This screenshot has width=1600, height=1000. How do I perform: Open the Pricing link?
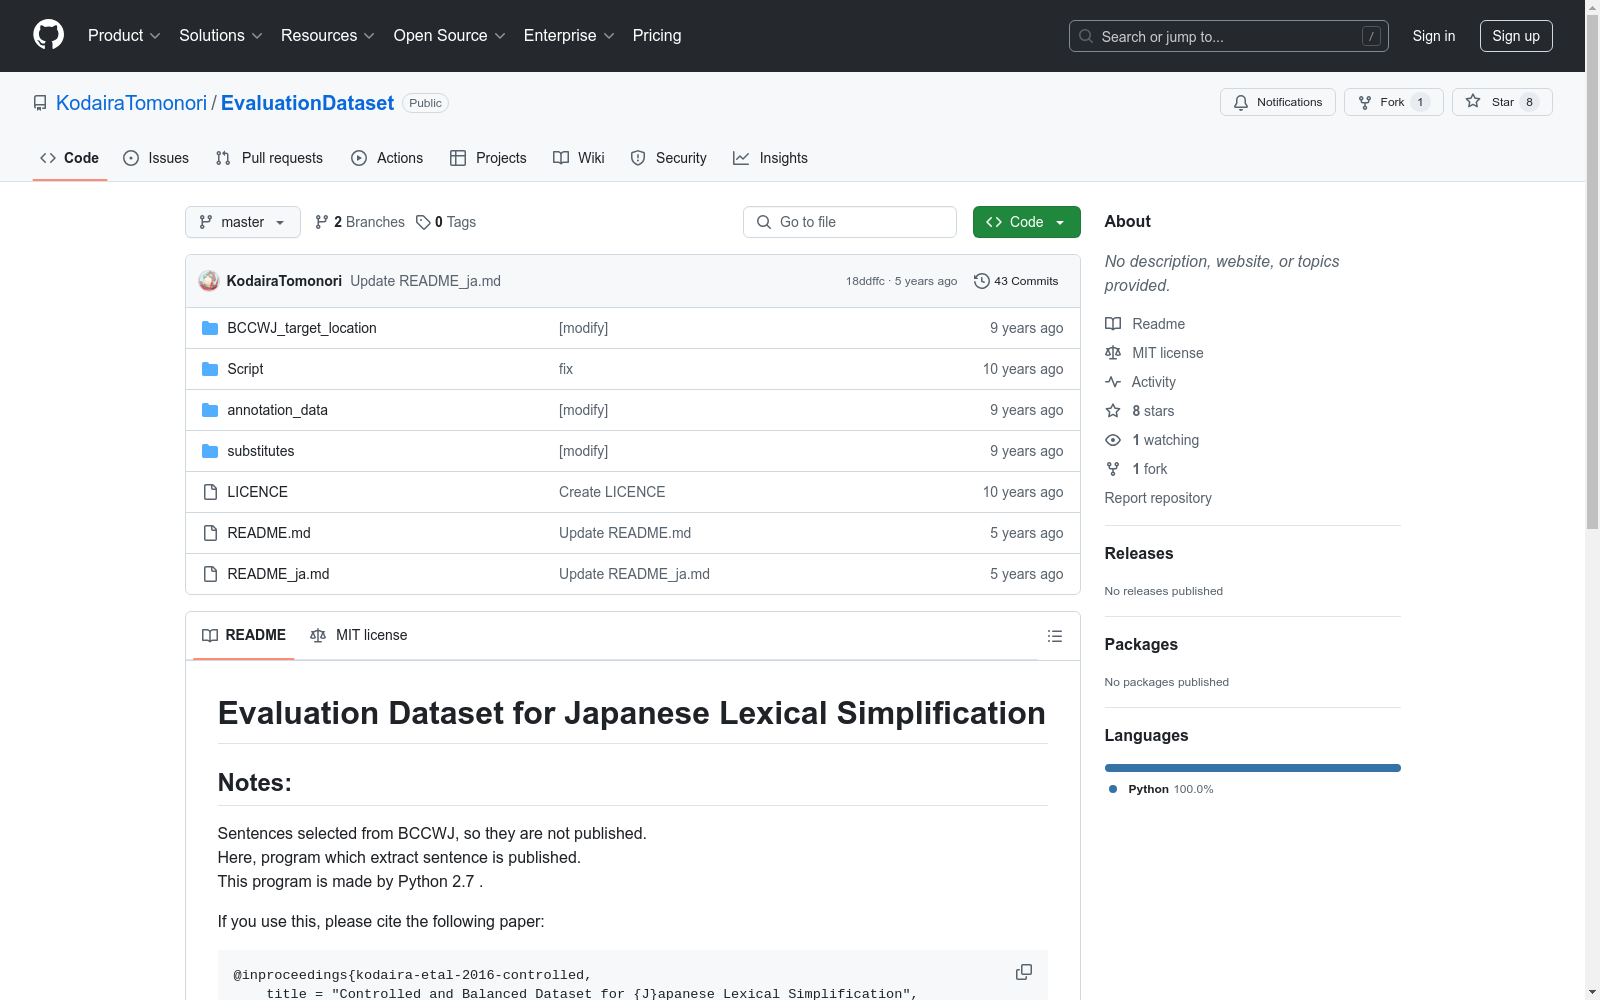[x=657, y=35]
